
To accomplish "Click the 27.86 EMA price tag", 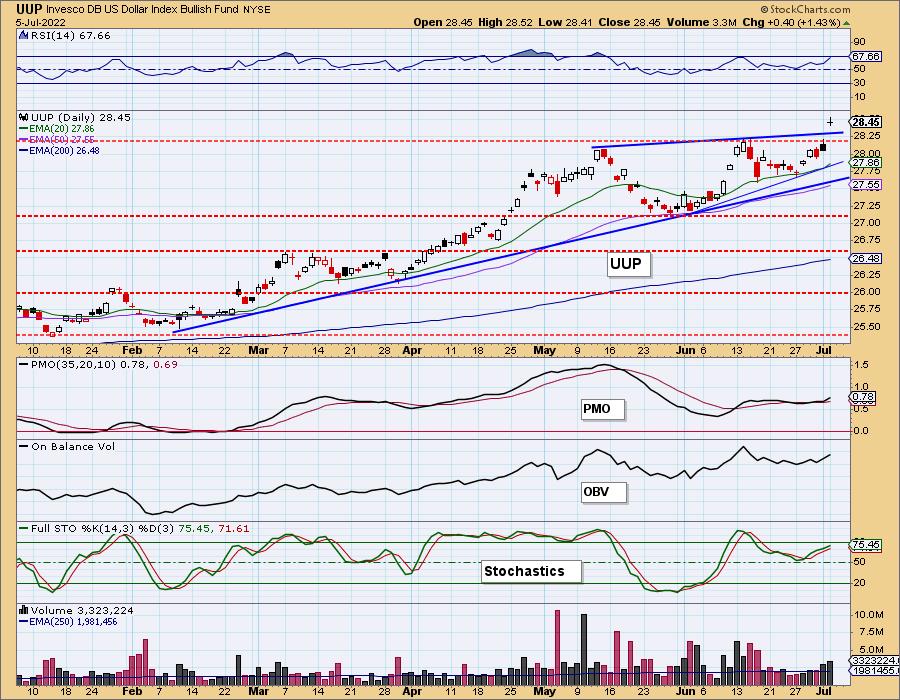I will [866, 163].
